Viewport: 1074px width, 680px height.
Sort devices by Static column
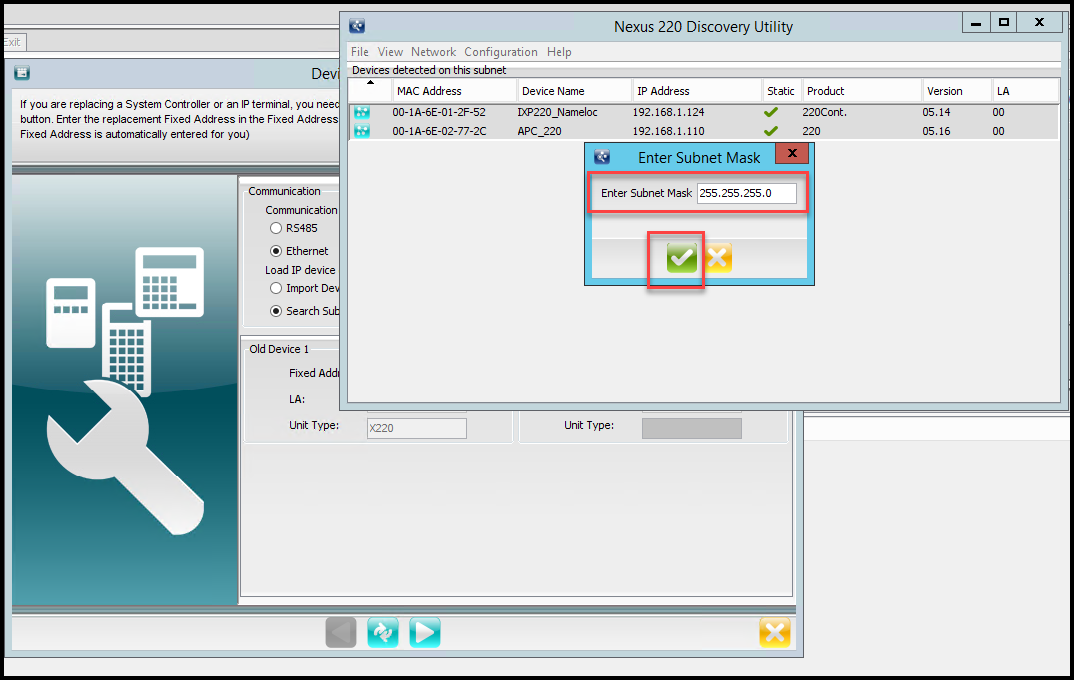(x=782, y=91)
